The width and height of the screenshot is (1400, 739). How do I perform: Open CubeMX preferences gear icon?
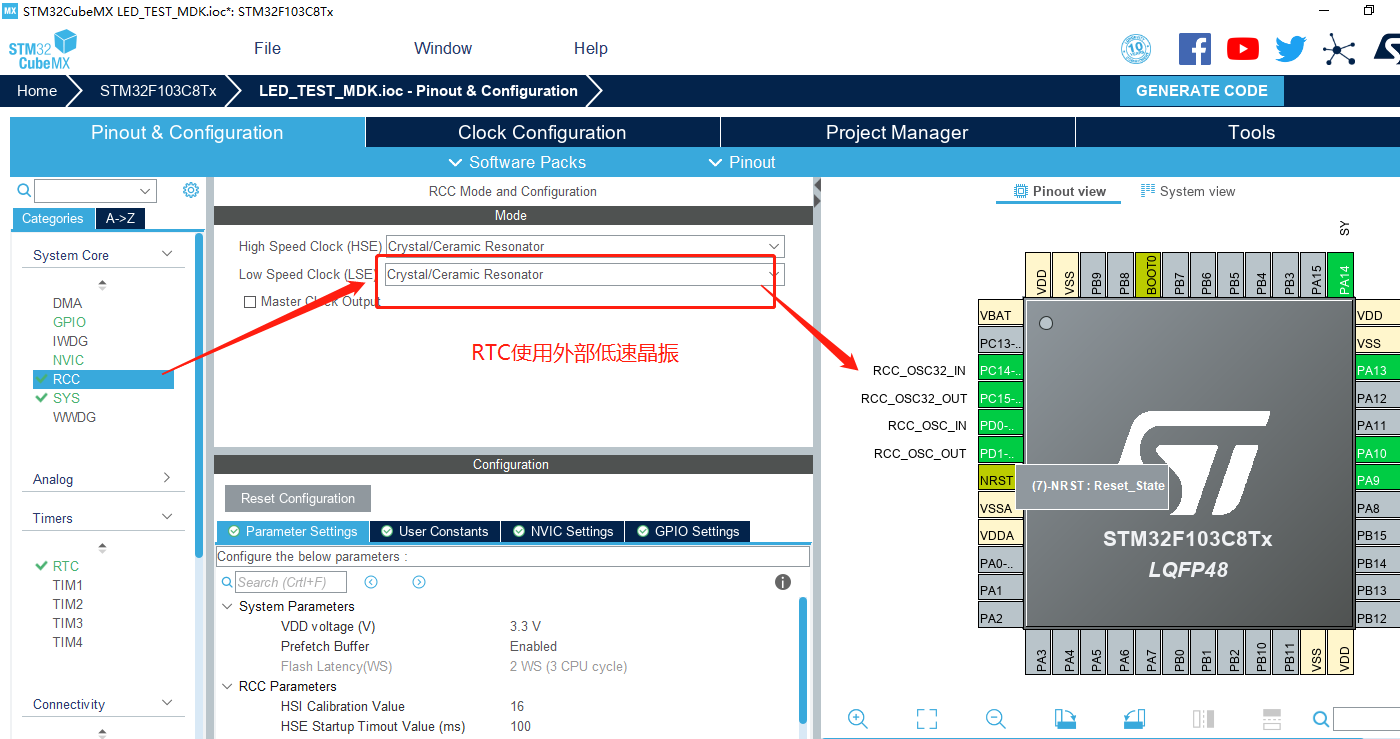[189, 190]
